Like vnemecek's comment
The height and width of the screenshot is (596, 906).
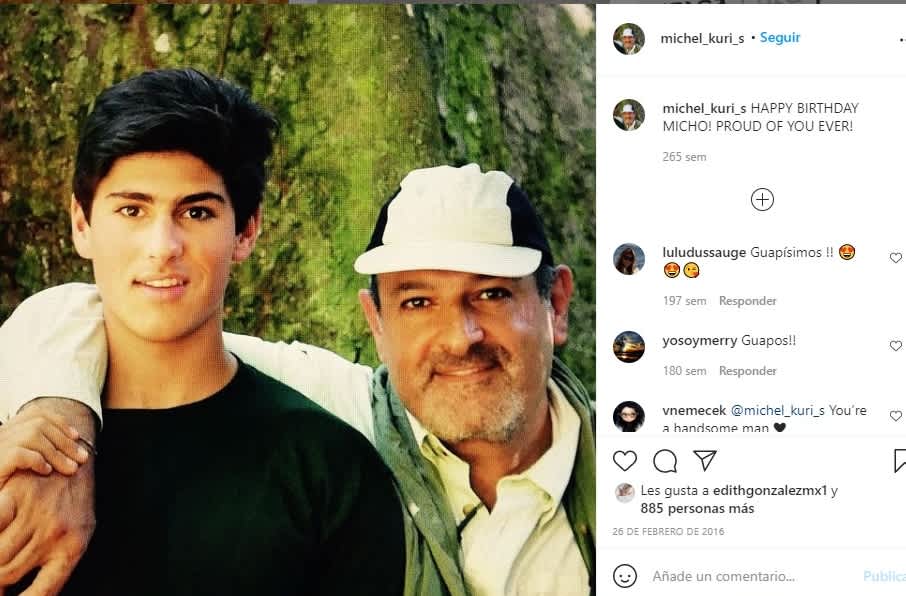895,416
